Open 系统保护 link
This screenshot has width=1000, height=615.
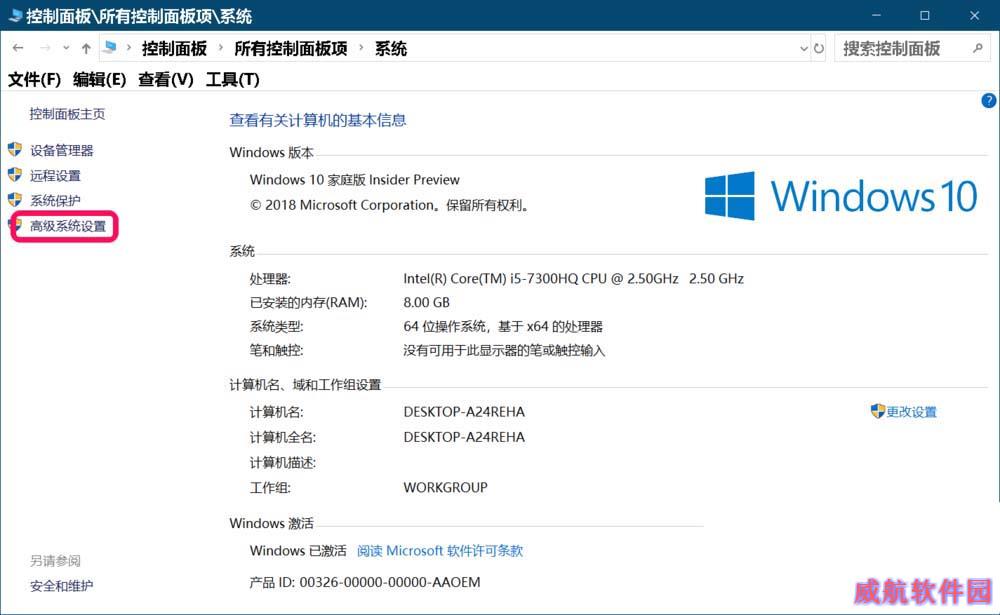pyautogui.click(x=55, y=200)
